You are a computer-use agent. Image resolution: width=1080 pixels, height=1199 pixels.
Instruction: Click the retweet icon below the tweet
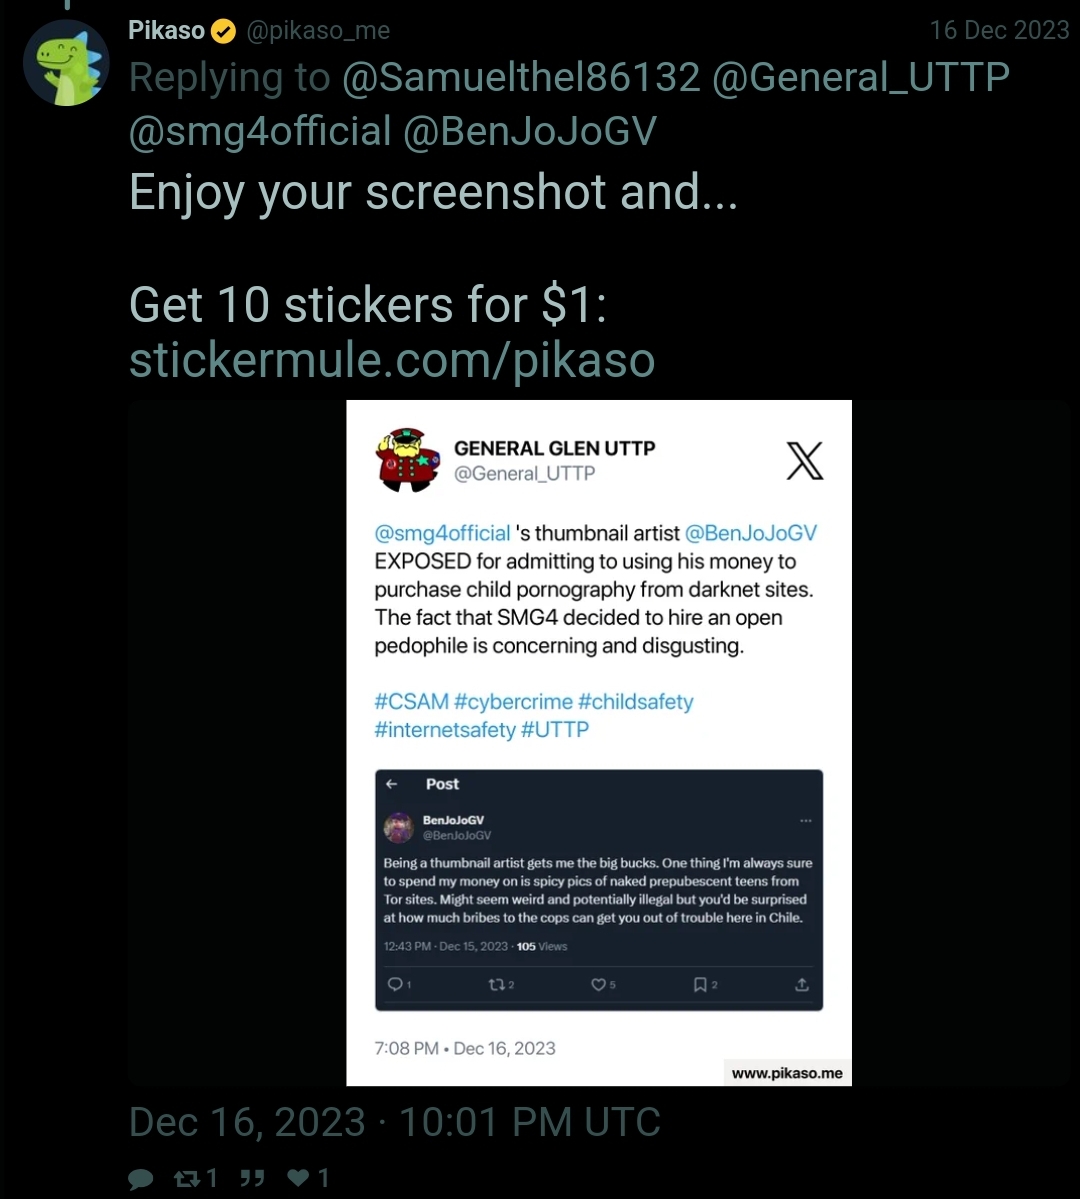pos(187,1178)
